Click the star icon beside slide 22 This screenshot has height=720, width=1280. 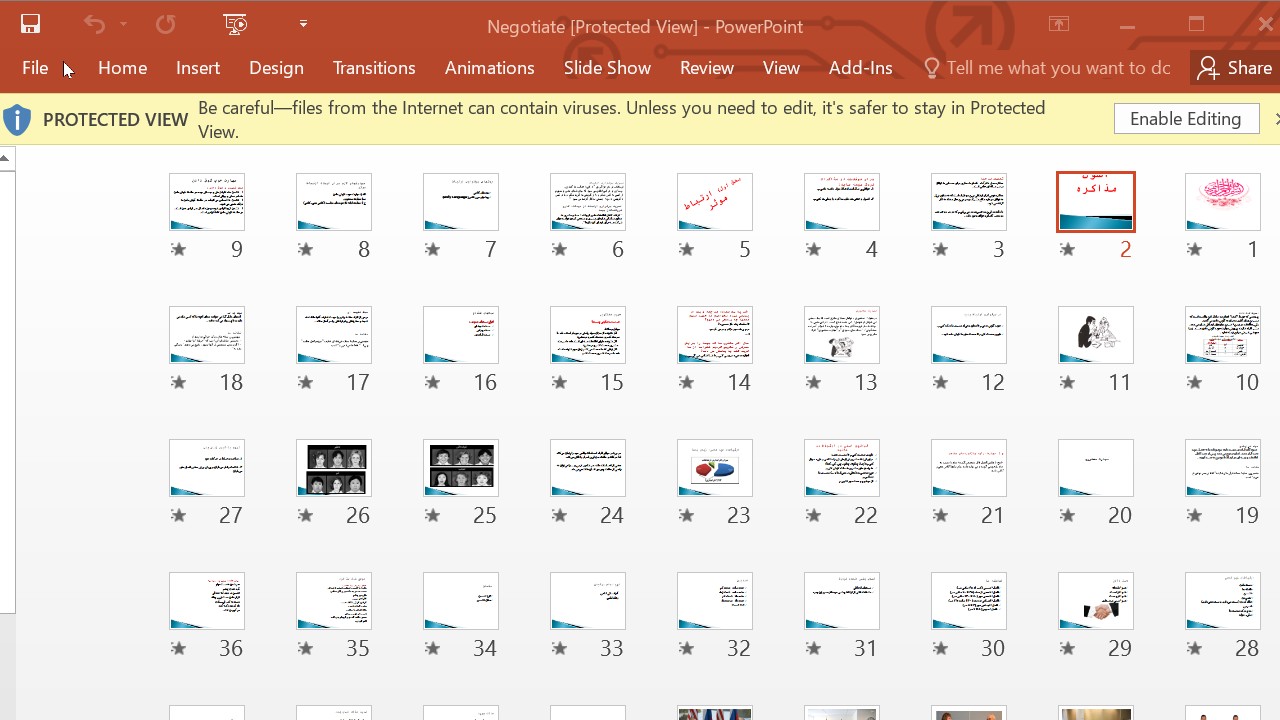pos(813,516)
